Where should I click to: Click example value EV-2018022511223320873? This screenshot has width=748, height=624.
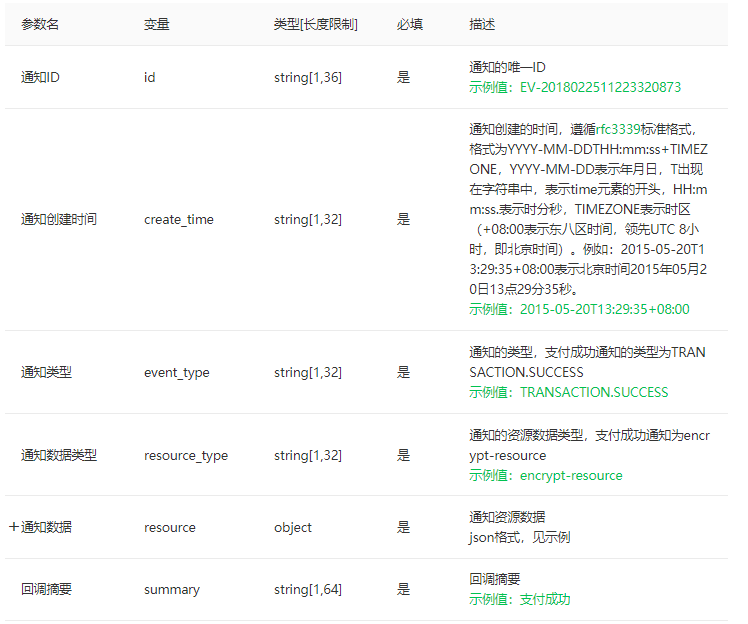600,87
